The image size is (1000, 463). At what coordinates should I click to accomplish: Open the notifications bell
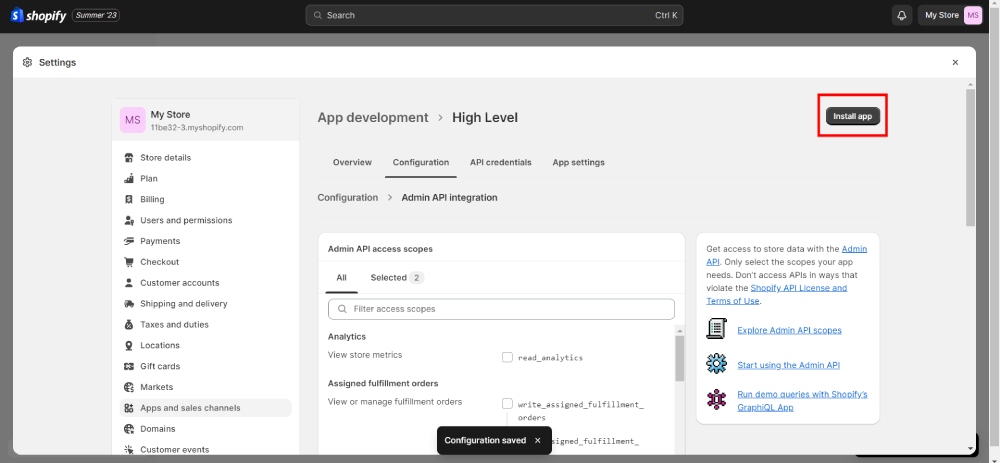point(901,15)
